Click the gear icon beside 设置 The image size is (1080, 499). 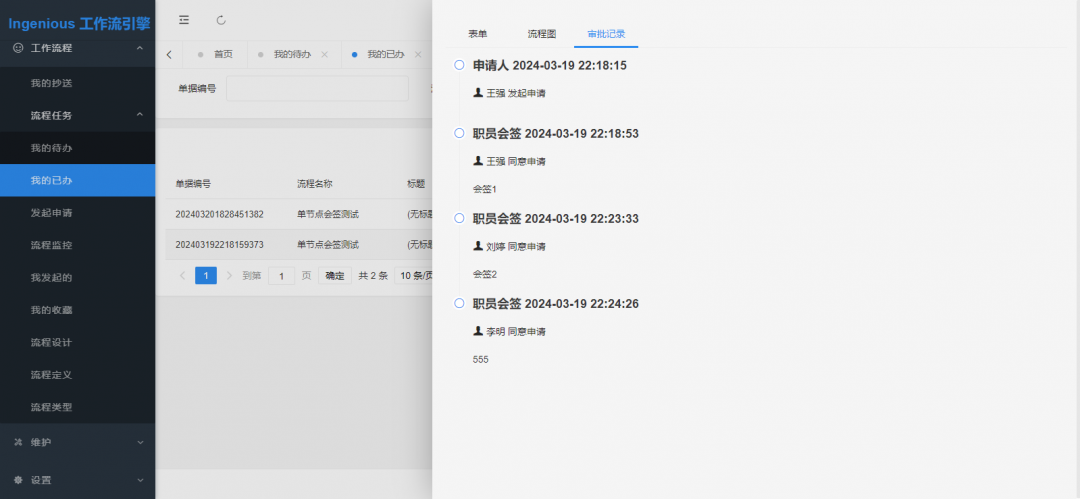click(19, 480)
